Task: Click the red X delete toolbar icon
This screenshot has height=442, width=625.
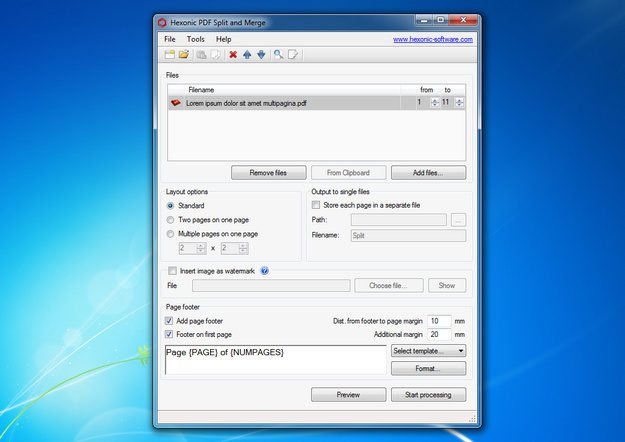Action: tap(233, 55)
